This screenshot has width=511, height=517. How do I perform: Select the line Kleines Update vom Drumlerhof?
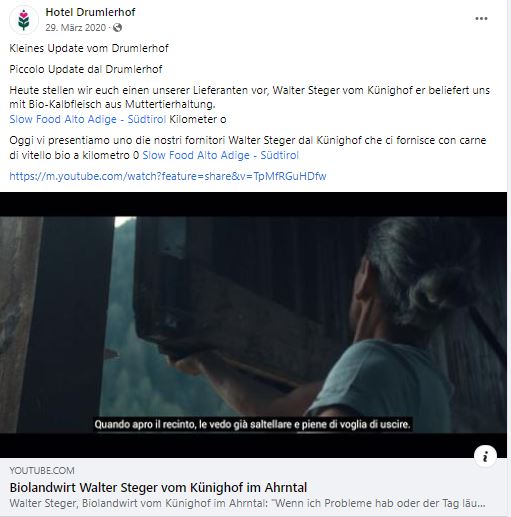[89, 48]
